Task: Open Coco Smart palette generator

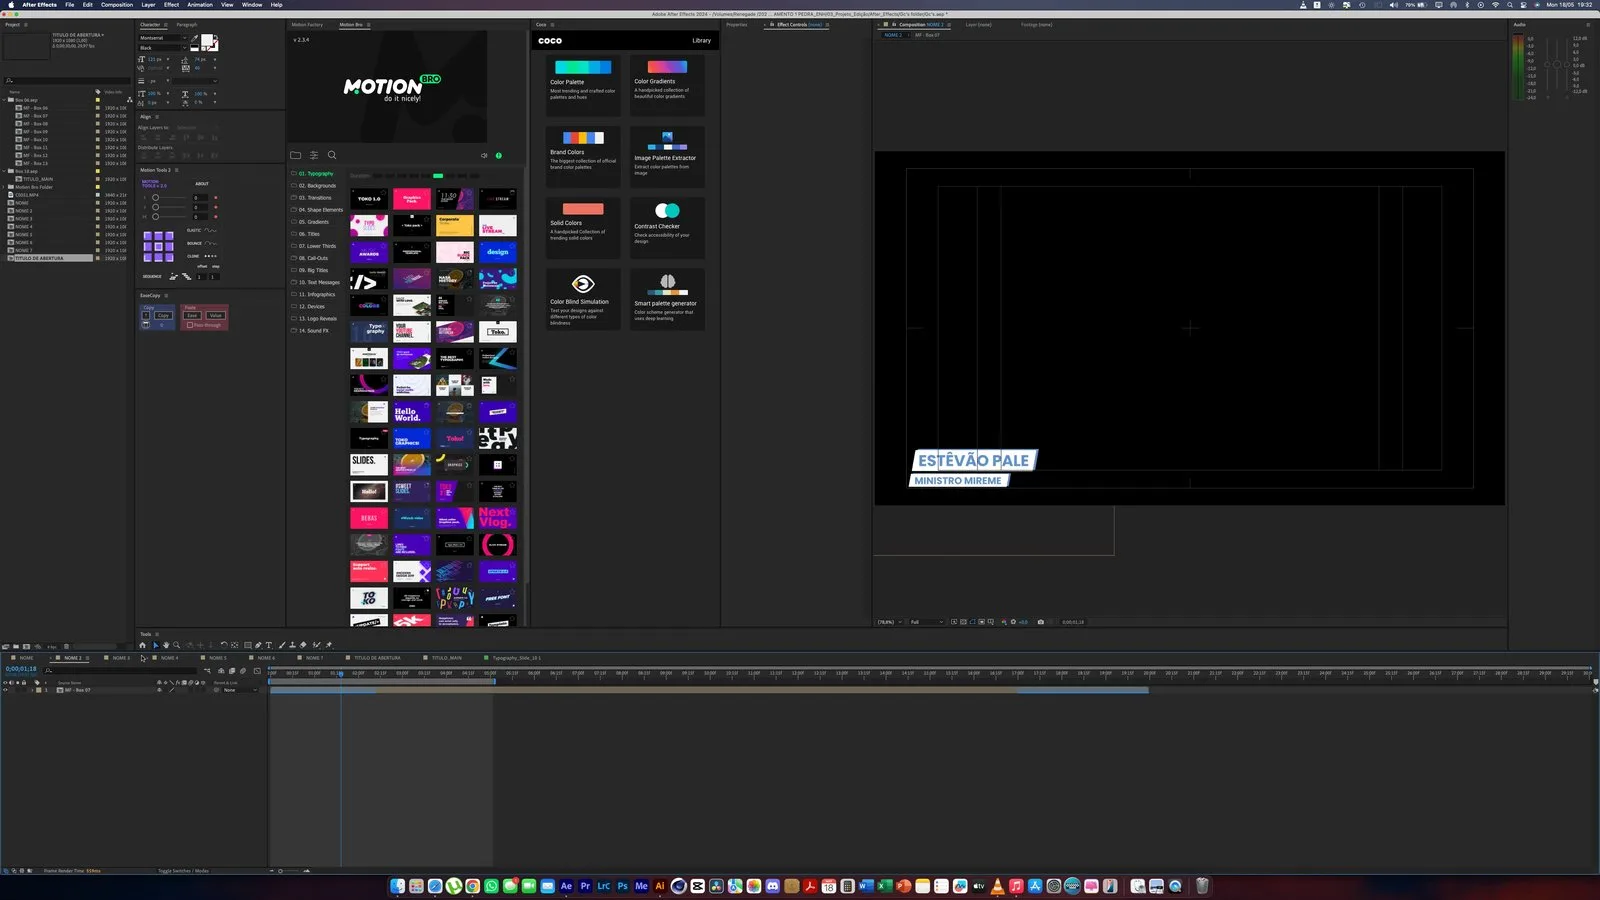Action: (667, 298)
